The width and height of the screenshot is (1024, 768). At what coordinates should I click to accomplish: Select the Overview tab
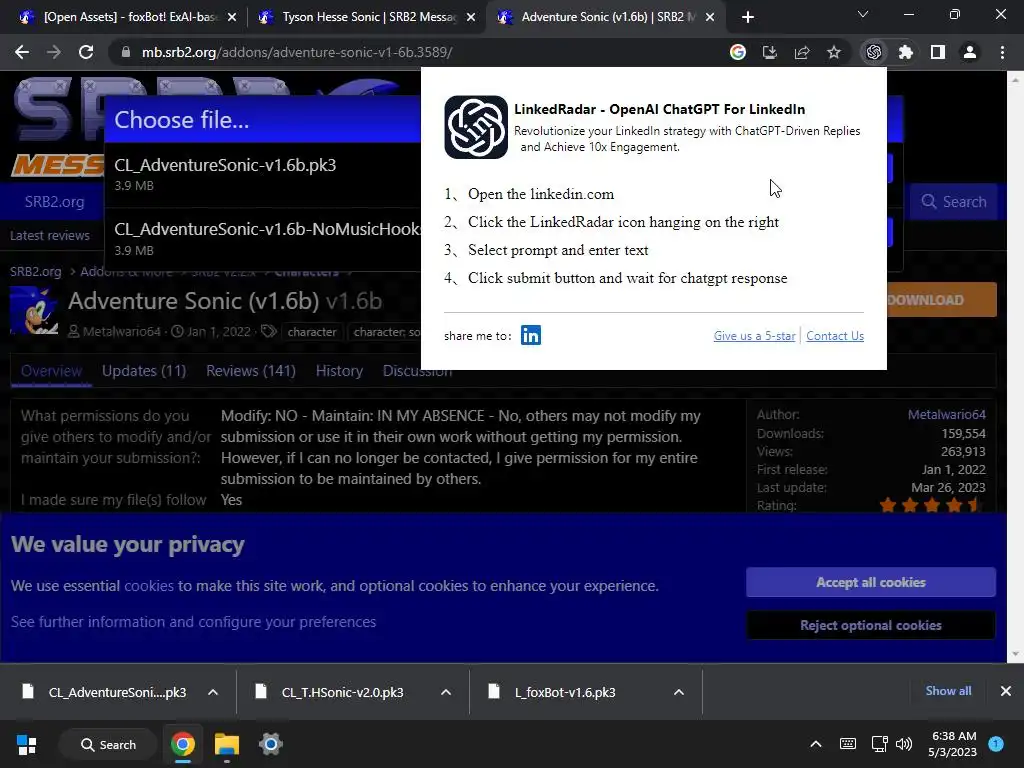52,371
